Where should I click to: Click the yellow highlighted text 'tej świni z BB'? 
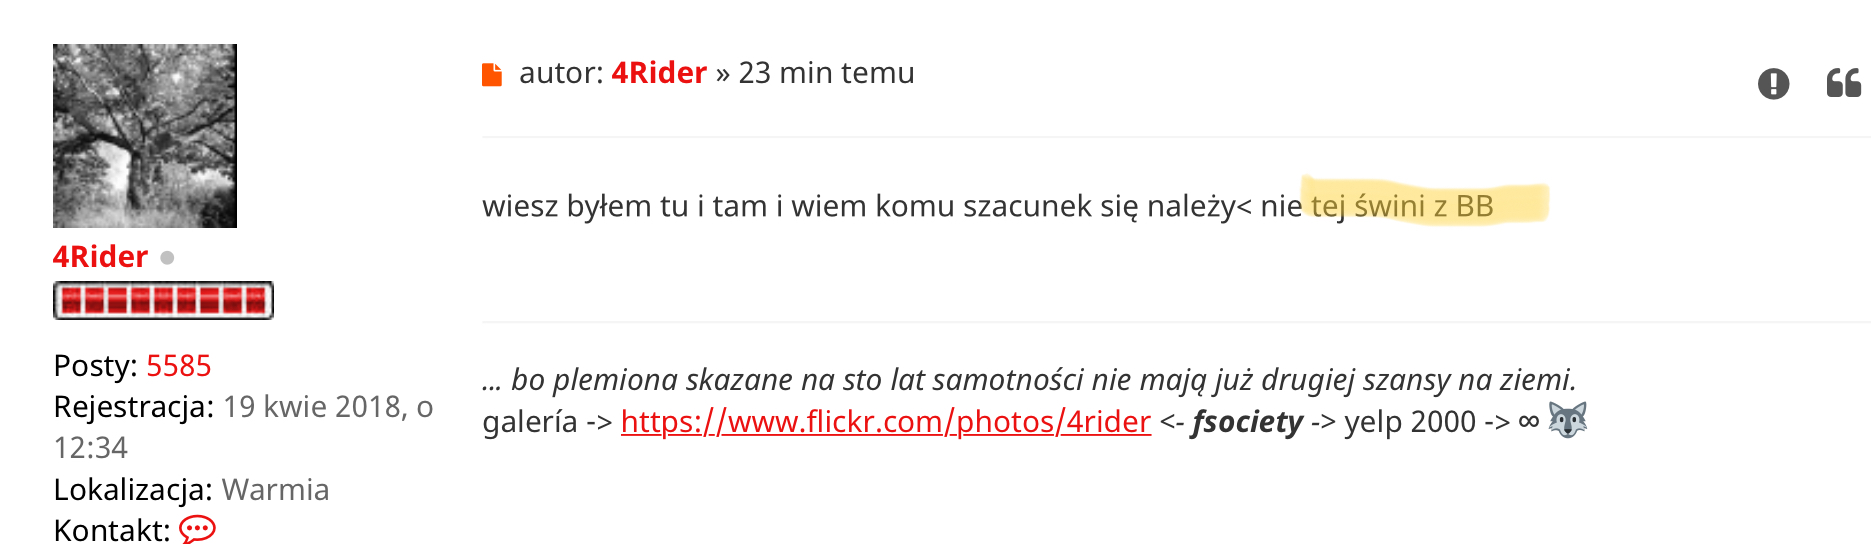point(1402,206)
